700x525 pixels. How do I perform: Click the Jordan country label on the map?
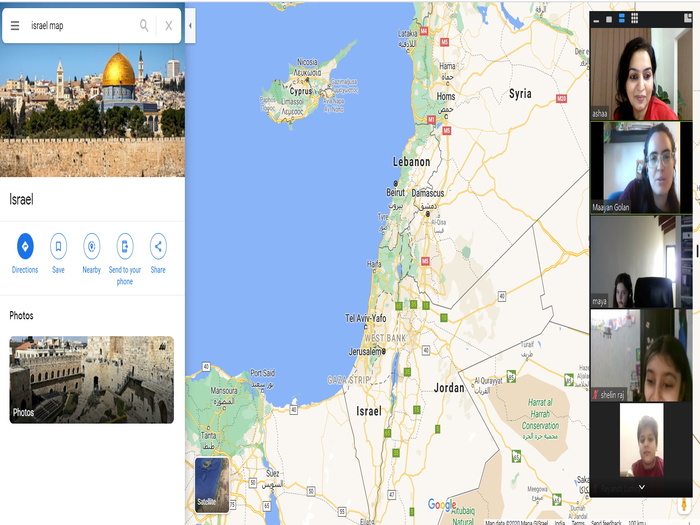[x=449, y=388]
